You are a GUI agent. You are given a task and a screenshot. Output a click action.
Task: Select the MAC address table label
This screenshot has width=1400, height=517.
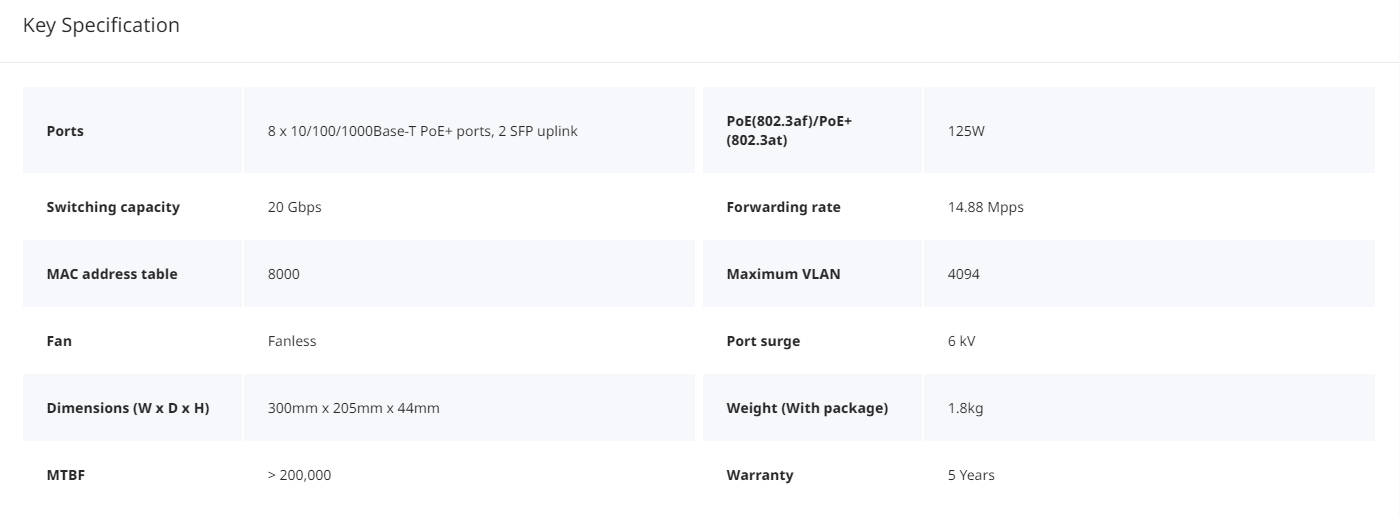click(112, 274)
